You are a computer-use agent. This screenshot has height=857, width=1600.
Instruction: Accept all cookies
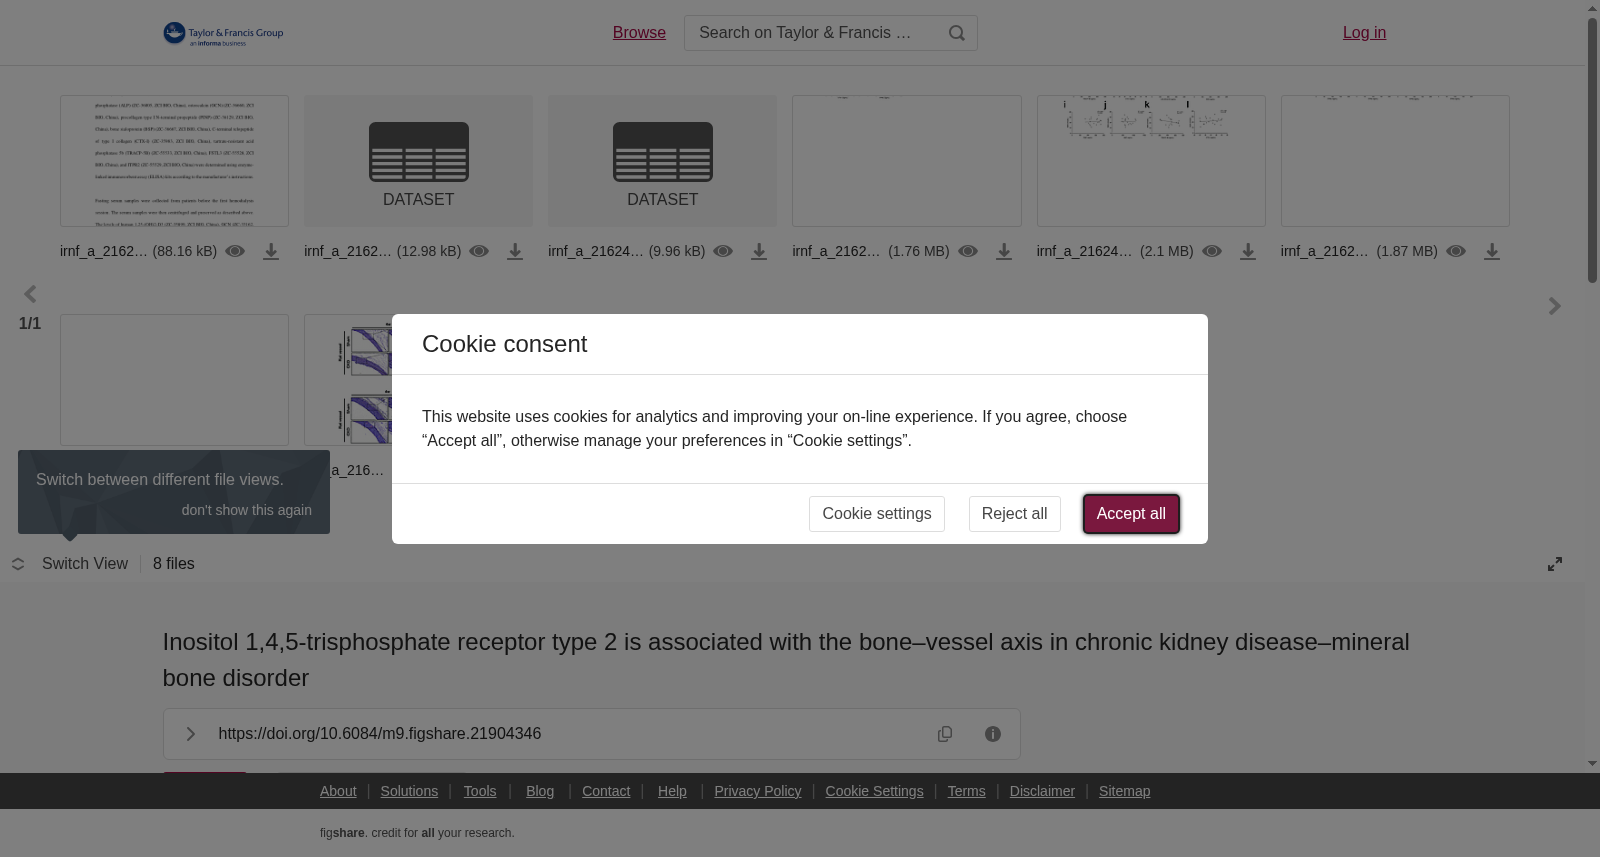tap(1131, 514)
